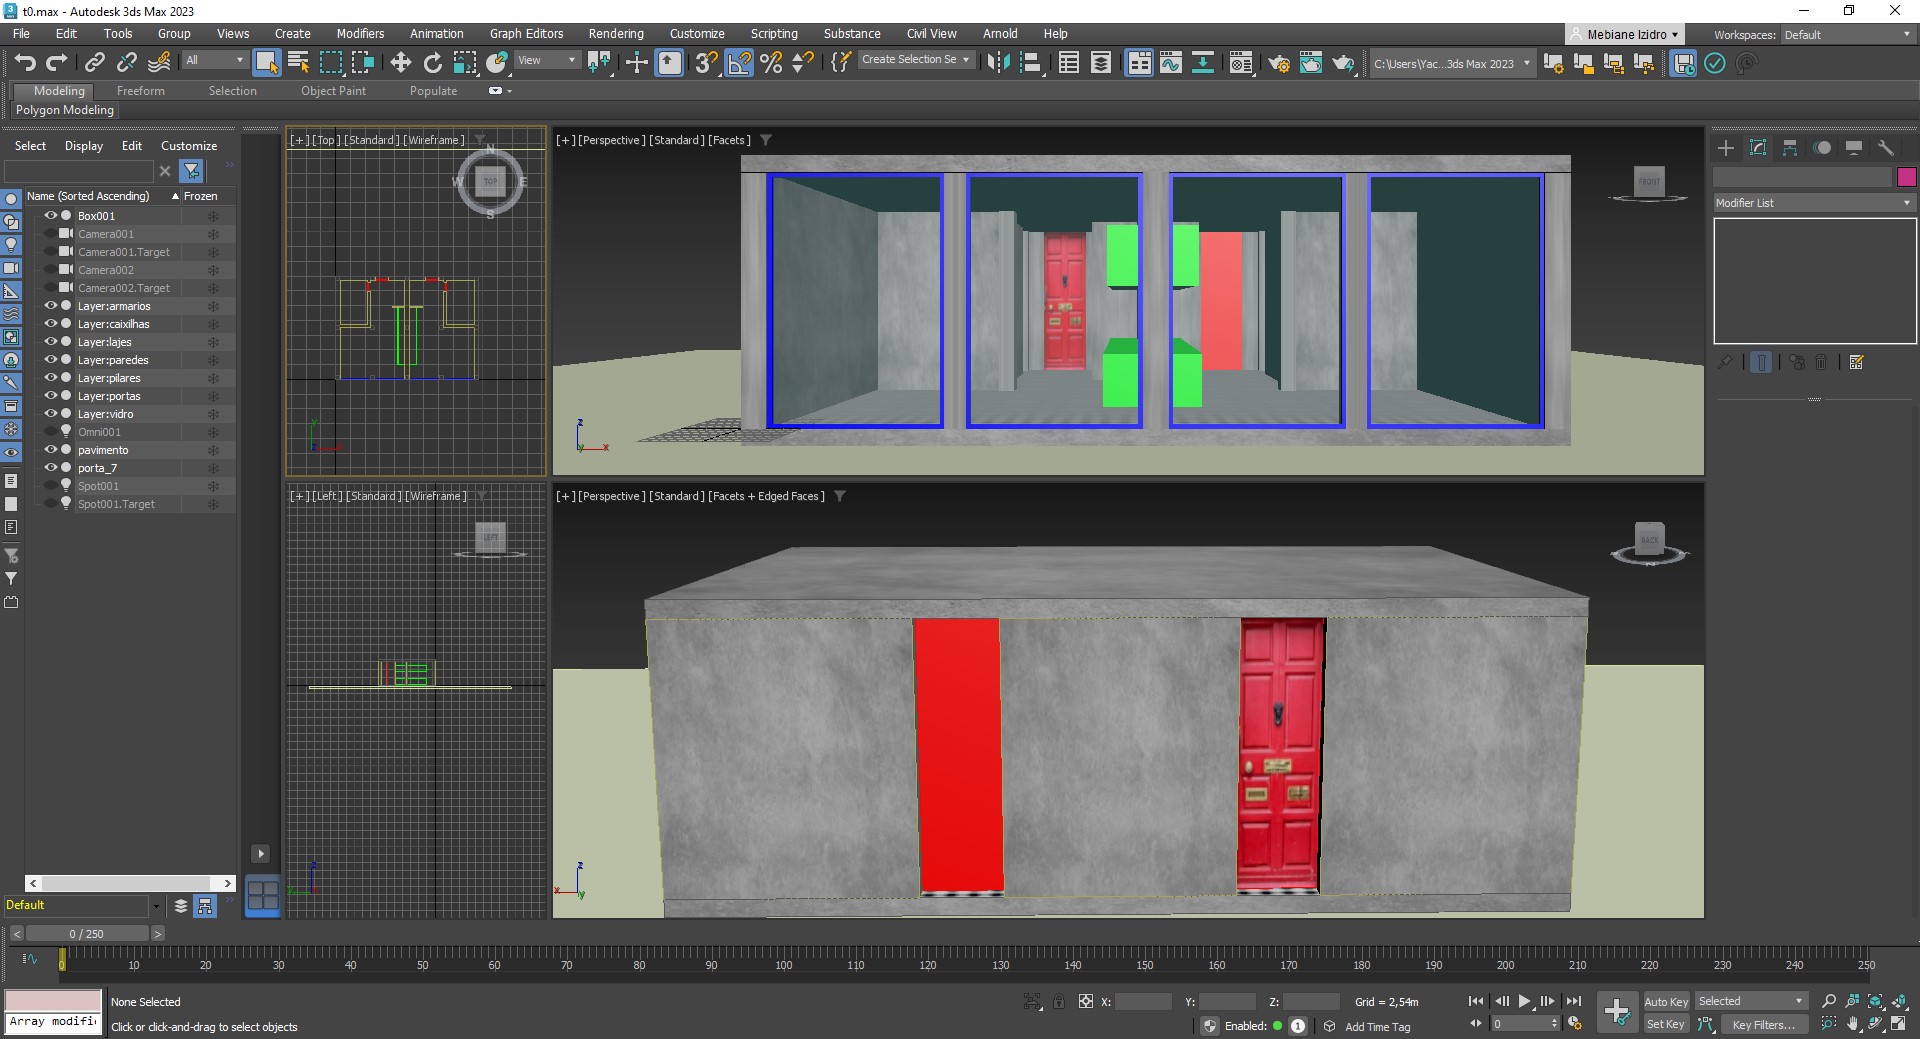The width and height of the screenshot is (1920, 1039).
Task: Toggle Auto Key animation mode
Action: click(x=1665, y=1001)
